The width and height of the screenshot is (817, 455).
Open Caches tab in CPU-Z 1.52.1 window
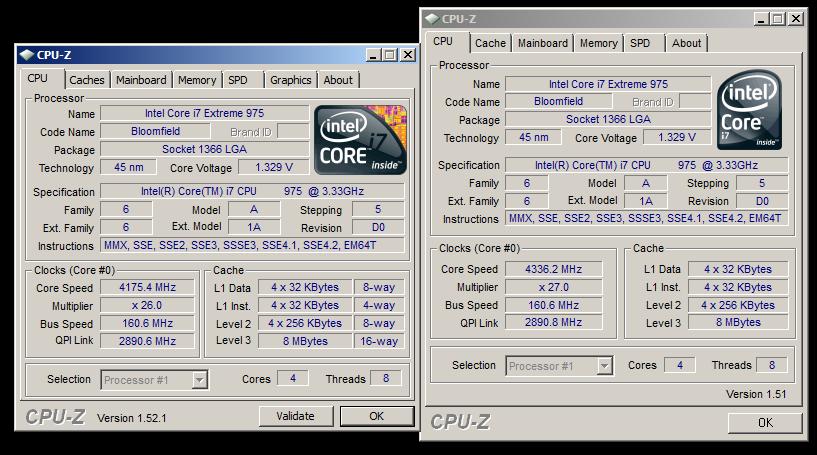tap(87, 80)
